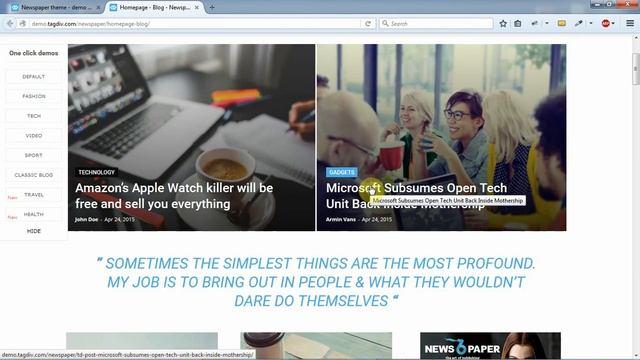Open the Firefox hamburger menu
640x360 pixels.
[630, 24]
